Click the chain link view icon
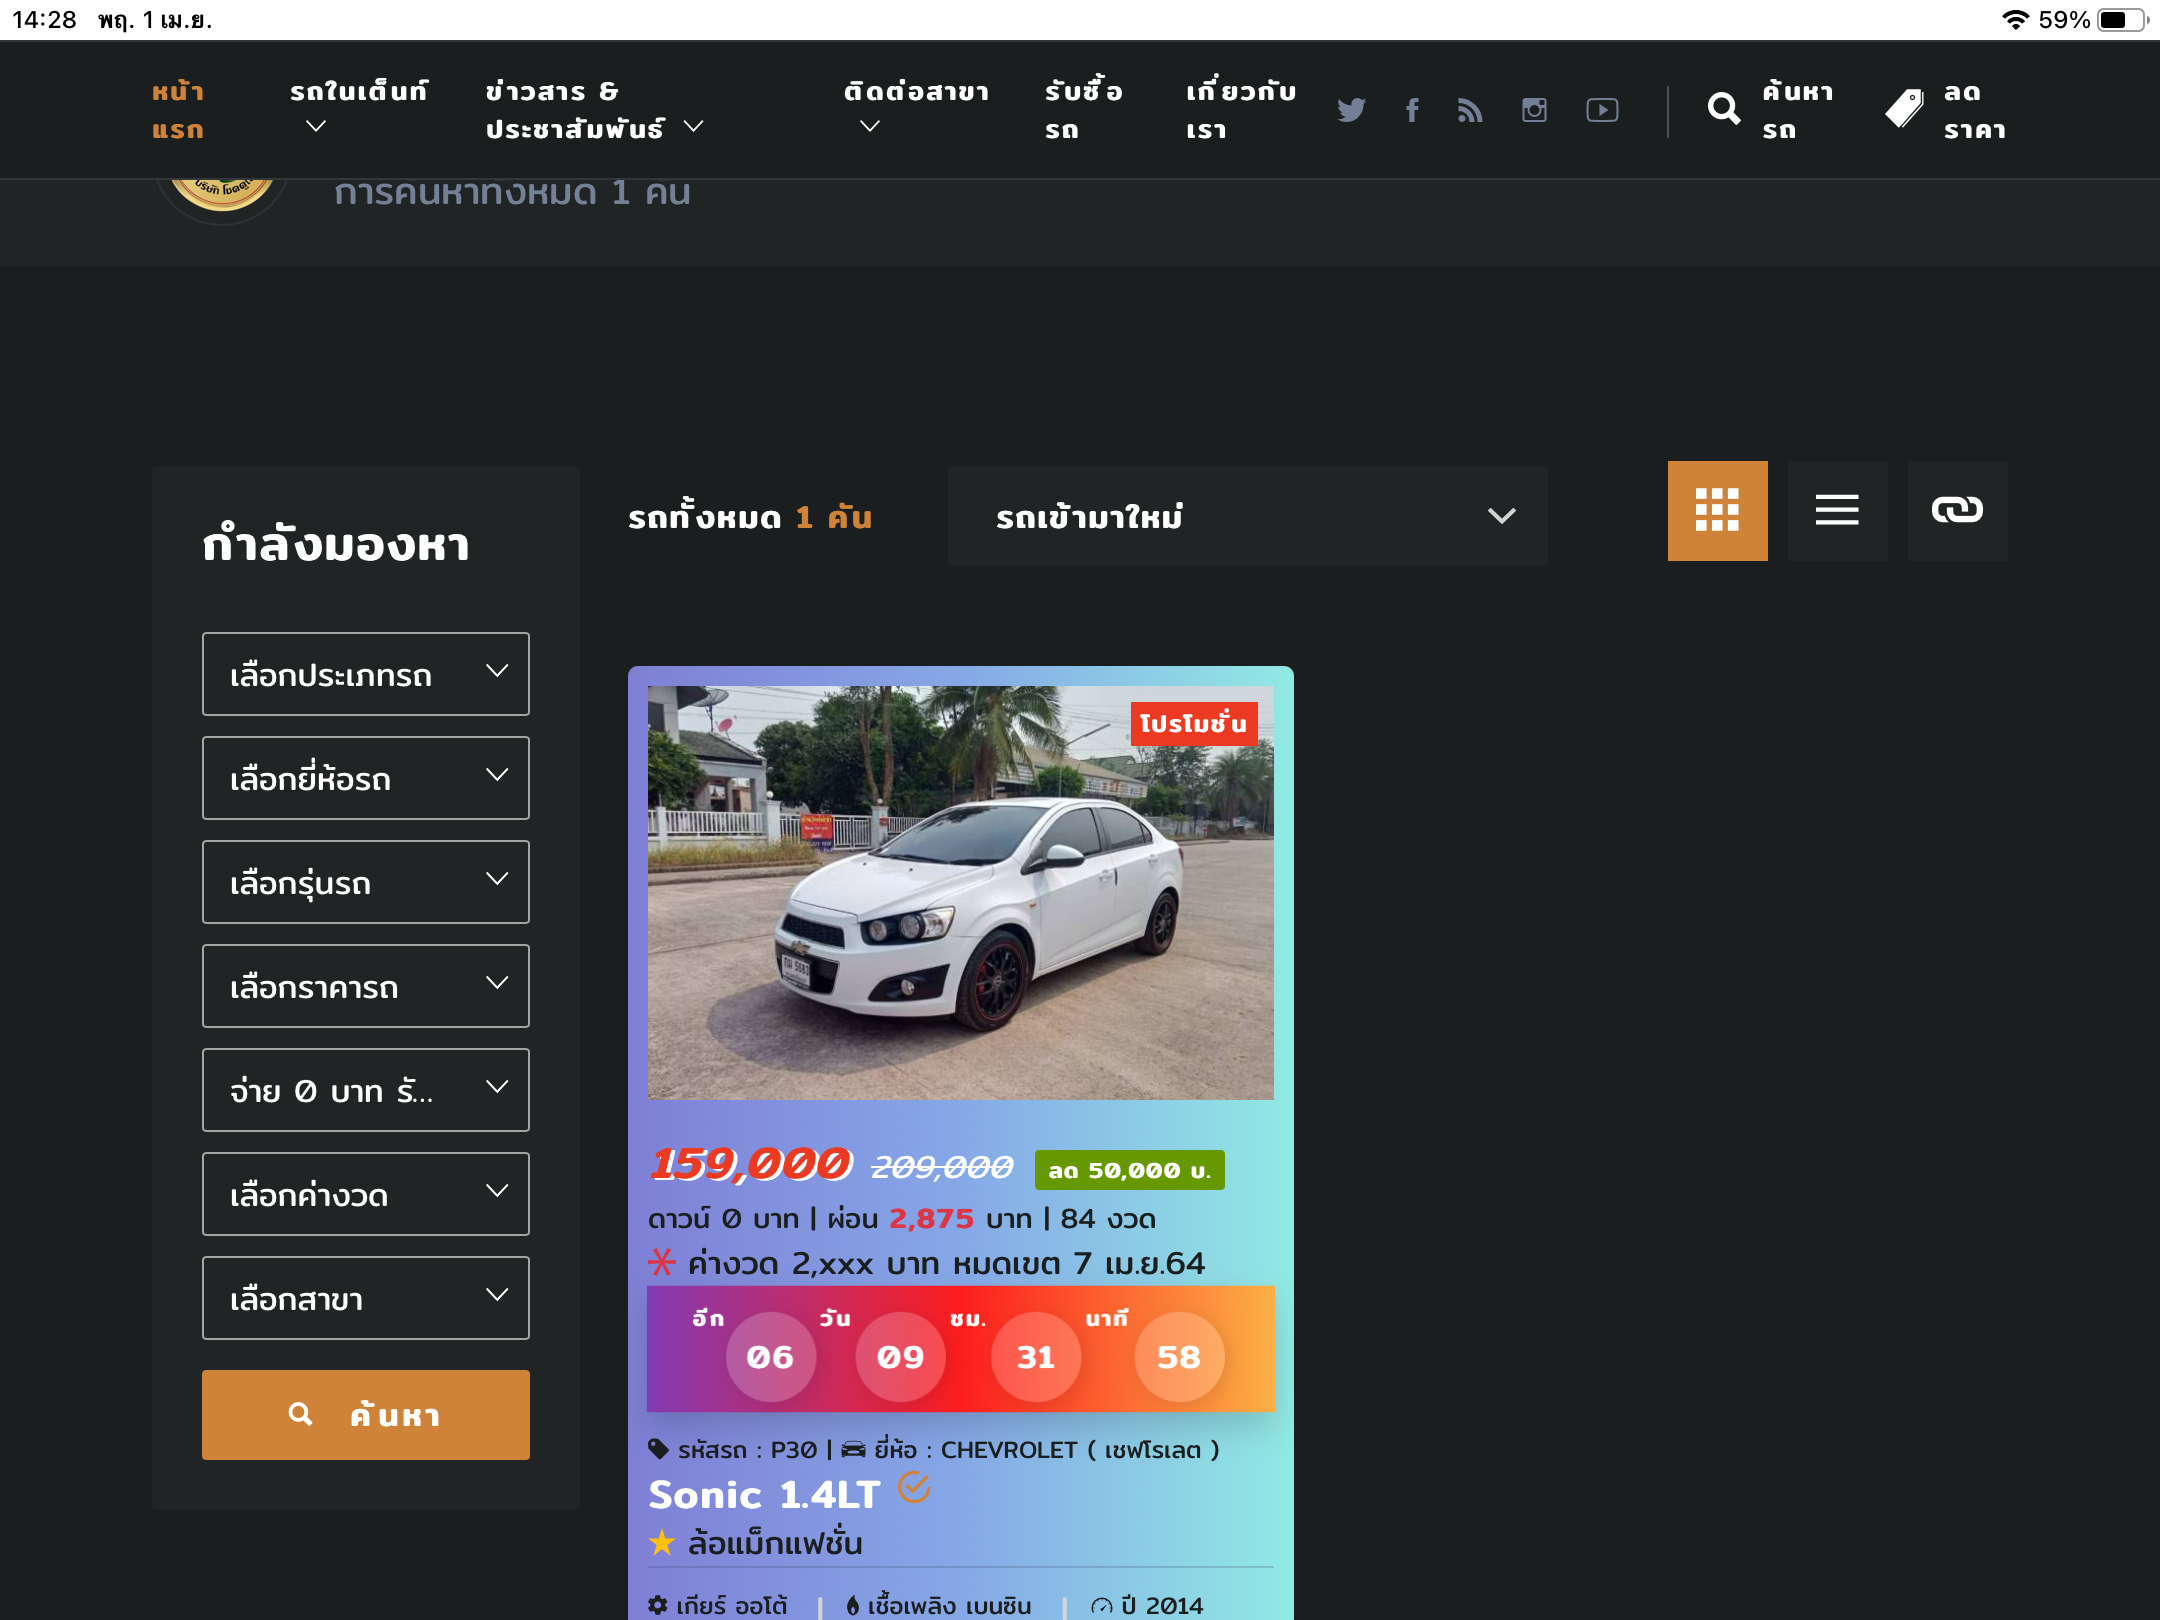 click(x=1957, y=511)
